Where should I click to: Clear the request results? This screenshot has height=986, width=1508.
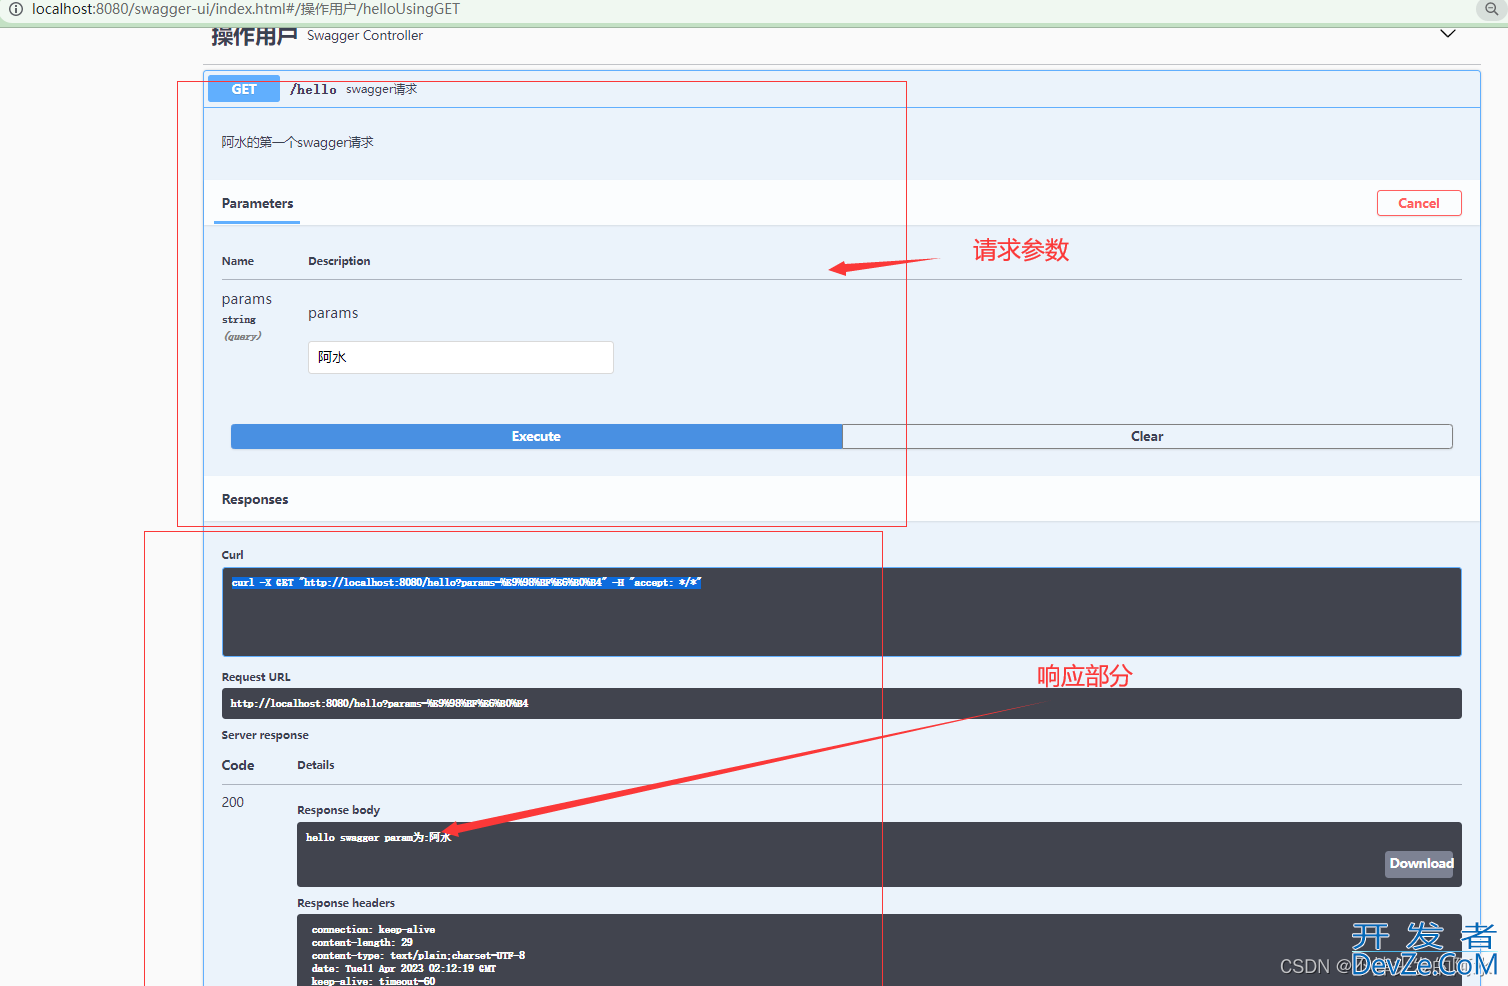[1147, 436]
